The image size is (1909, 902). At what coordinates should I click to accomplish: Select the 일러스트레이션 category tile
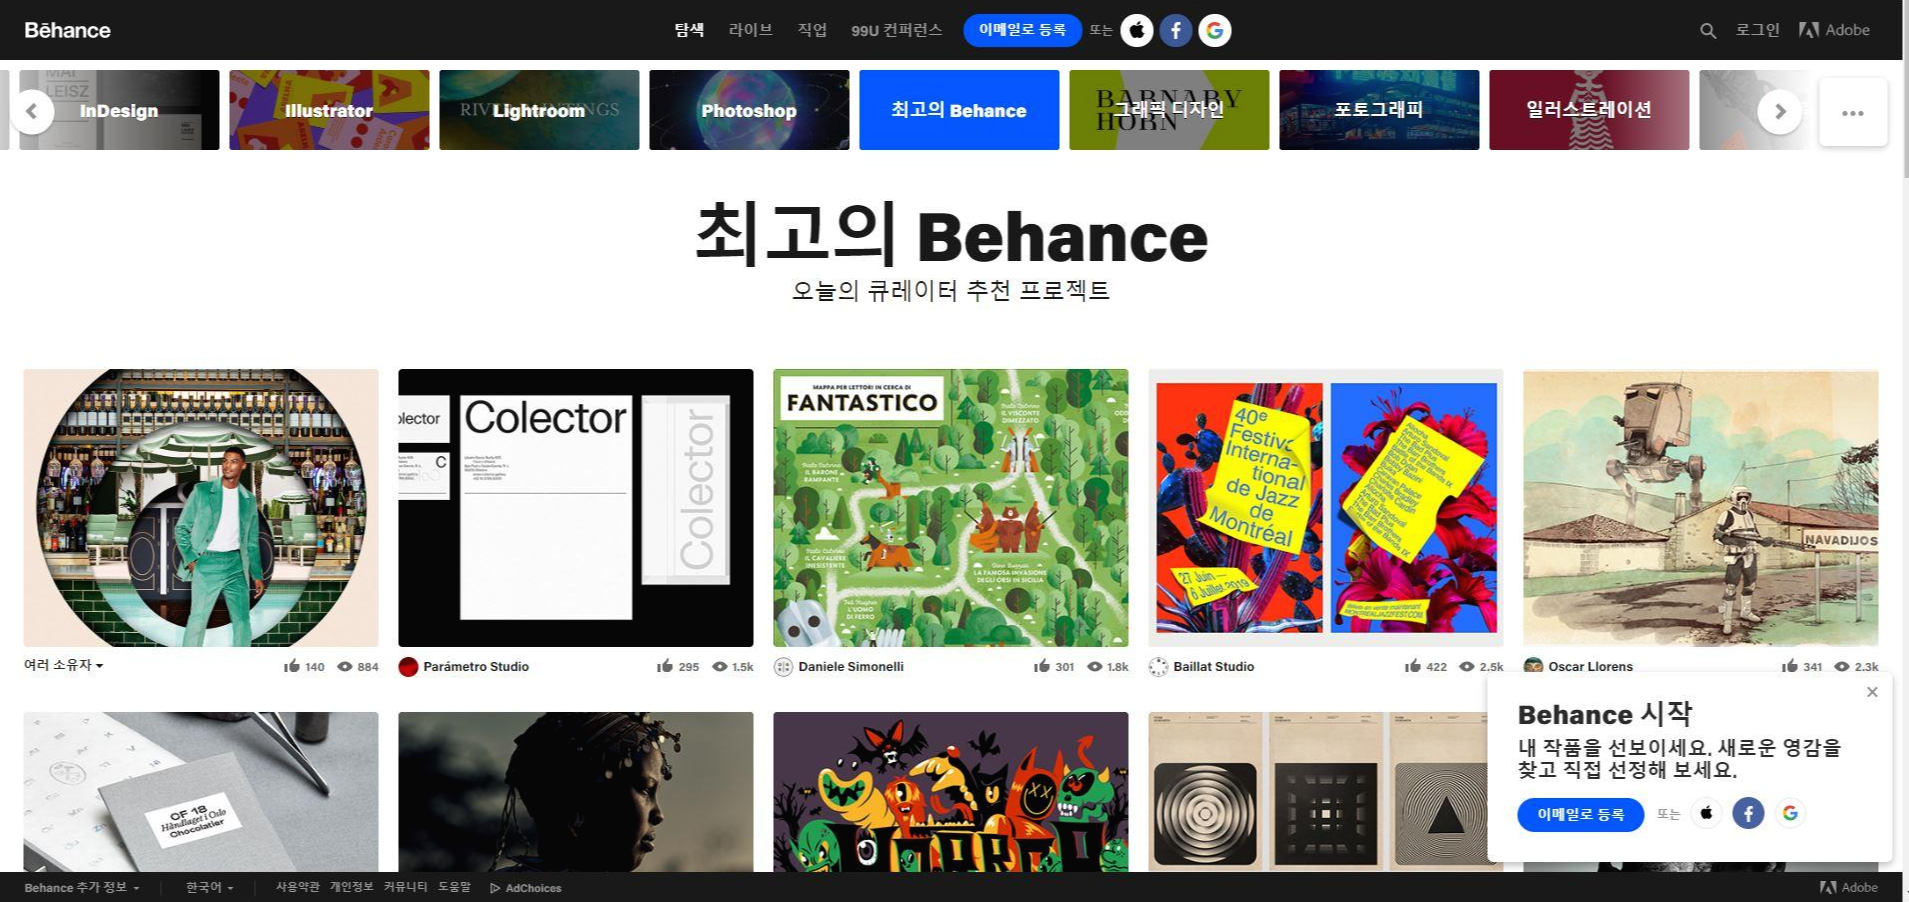tap(1589, 110)
